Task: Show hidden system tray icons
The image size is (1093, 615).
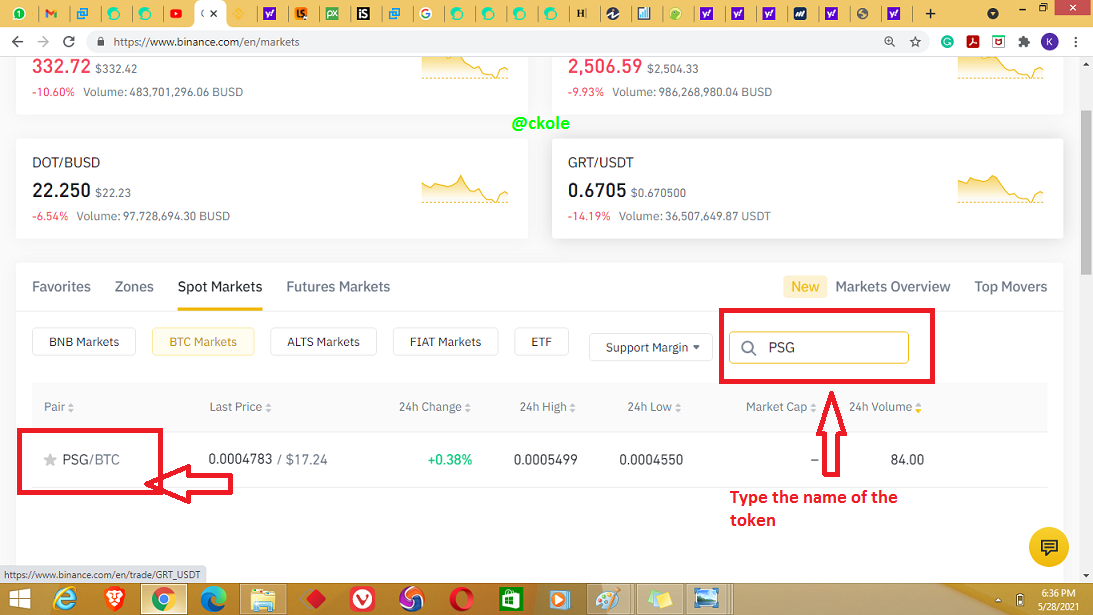Action: tap(998, 600)
